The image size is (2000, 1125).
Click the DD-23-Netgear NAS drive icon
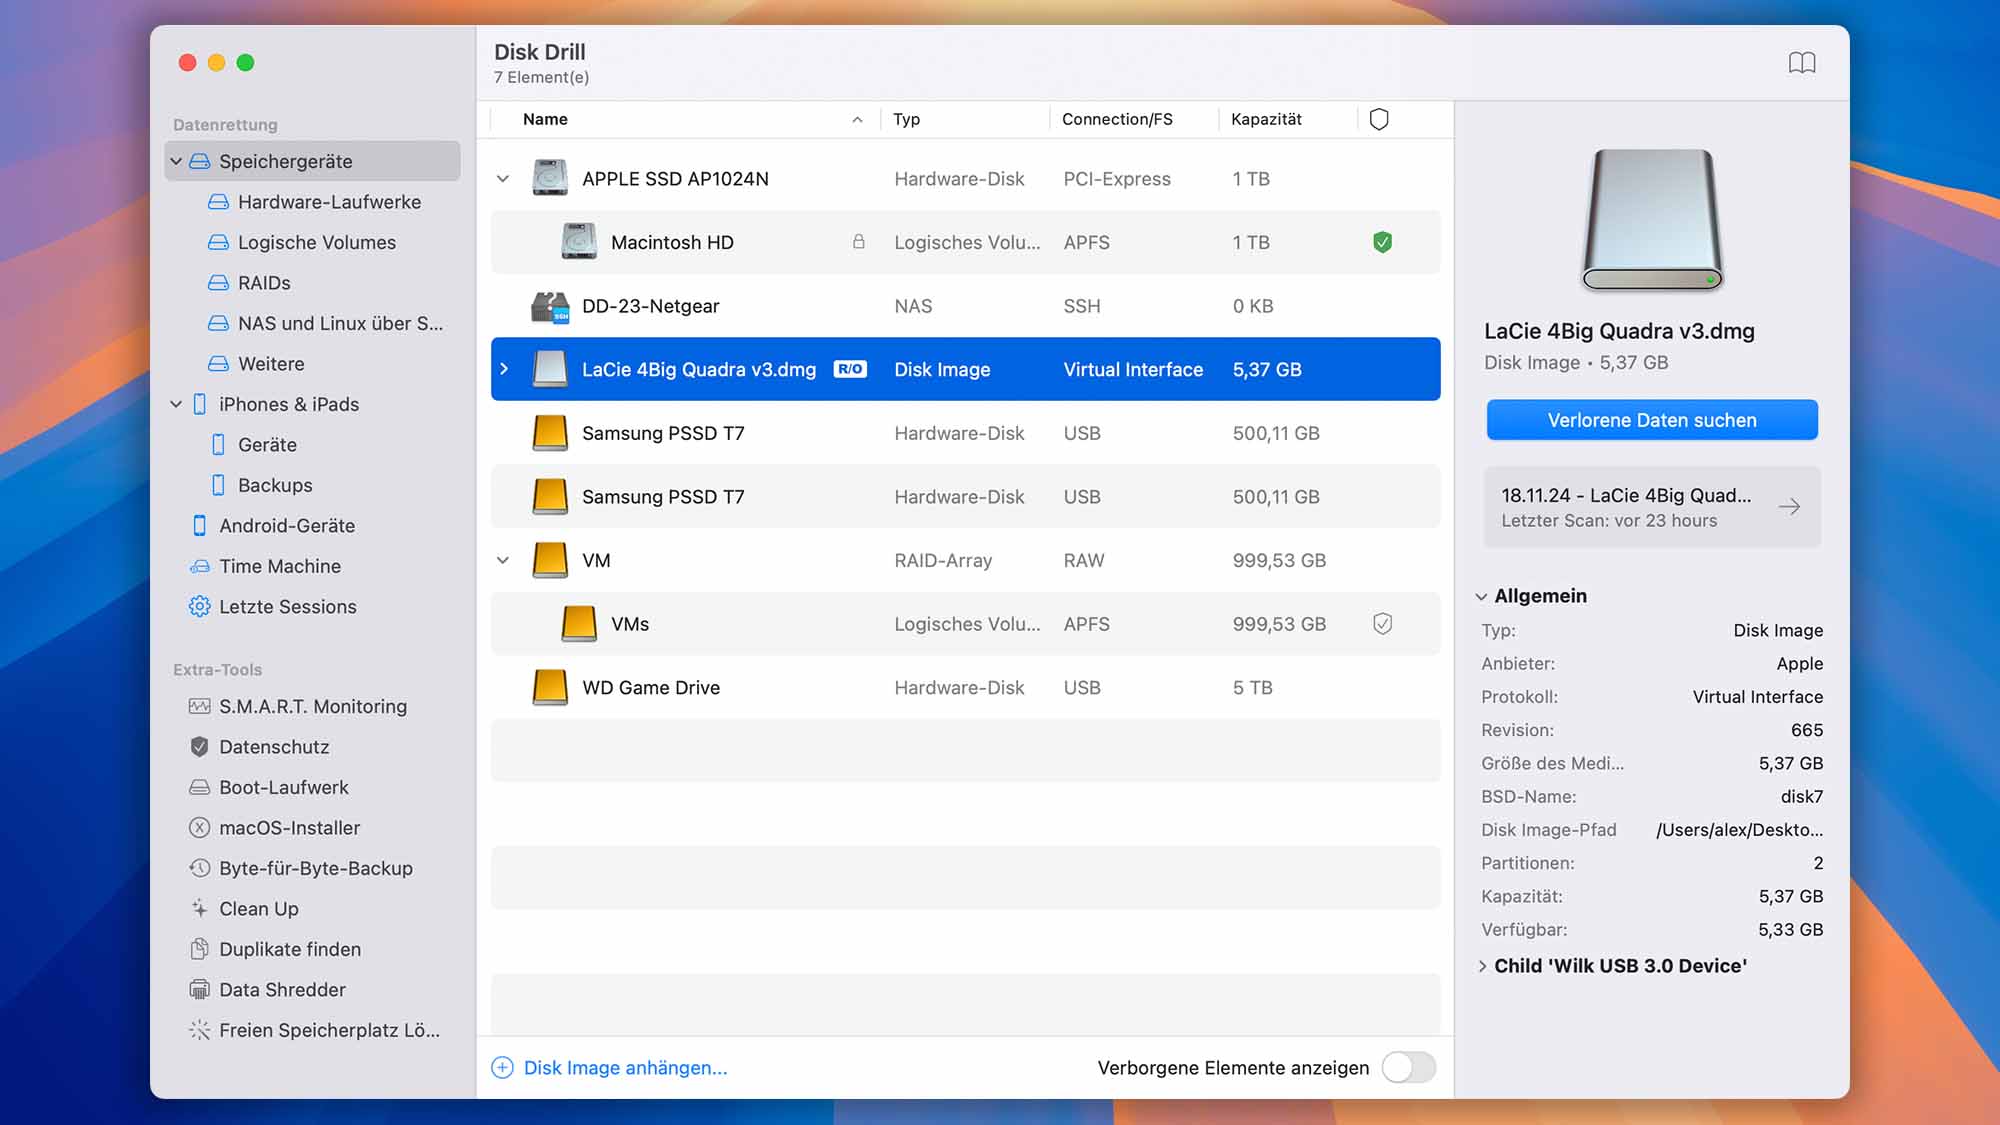pos(550,306)
